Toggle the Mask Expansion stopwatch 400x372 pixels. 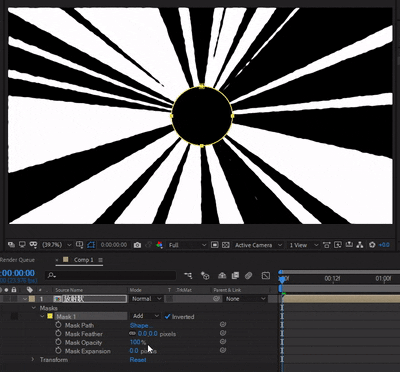59,351
